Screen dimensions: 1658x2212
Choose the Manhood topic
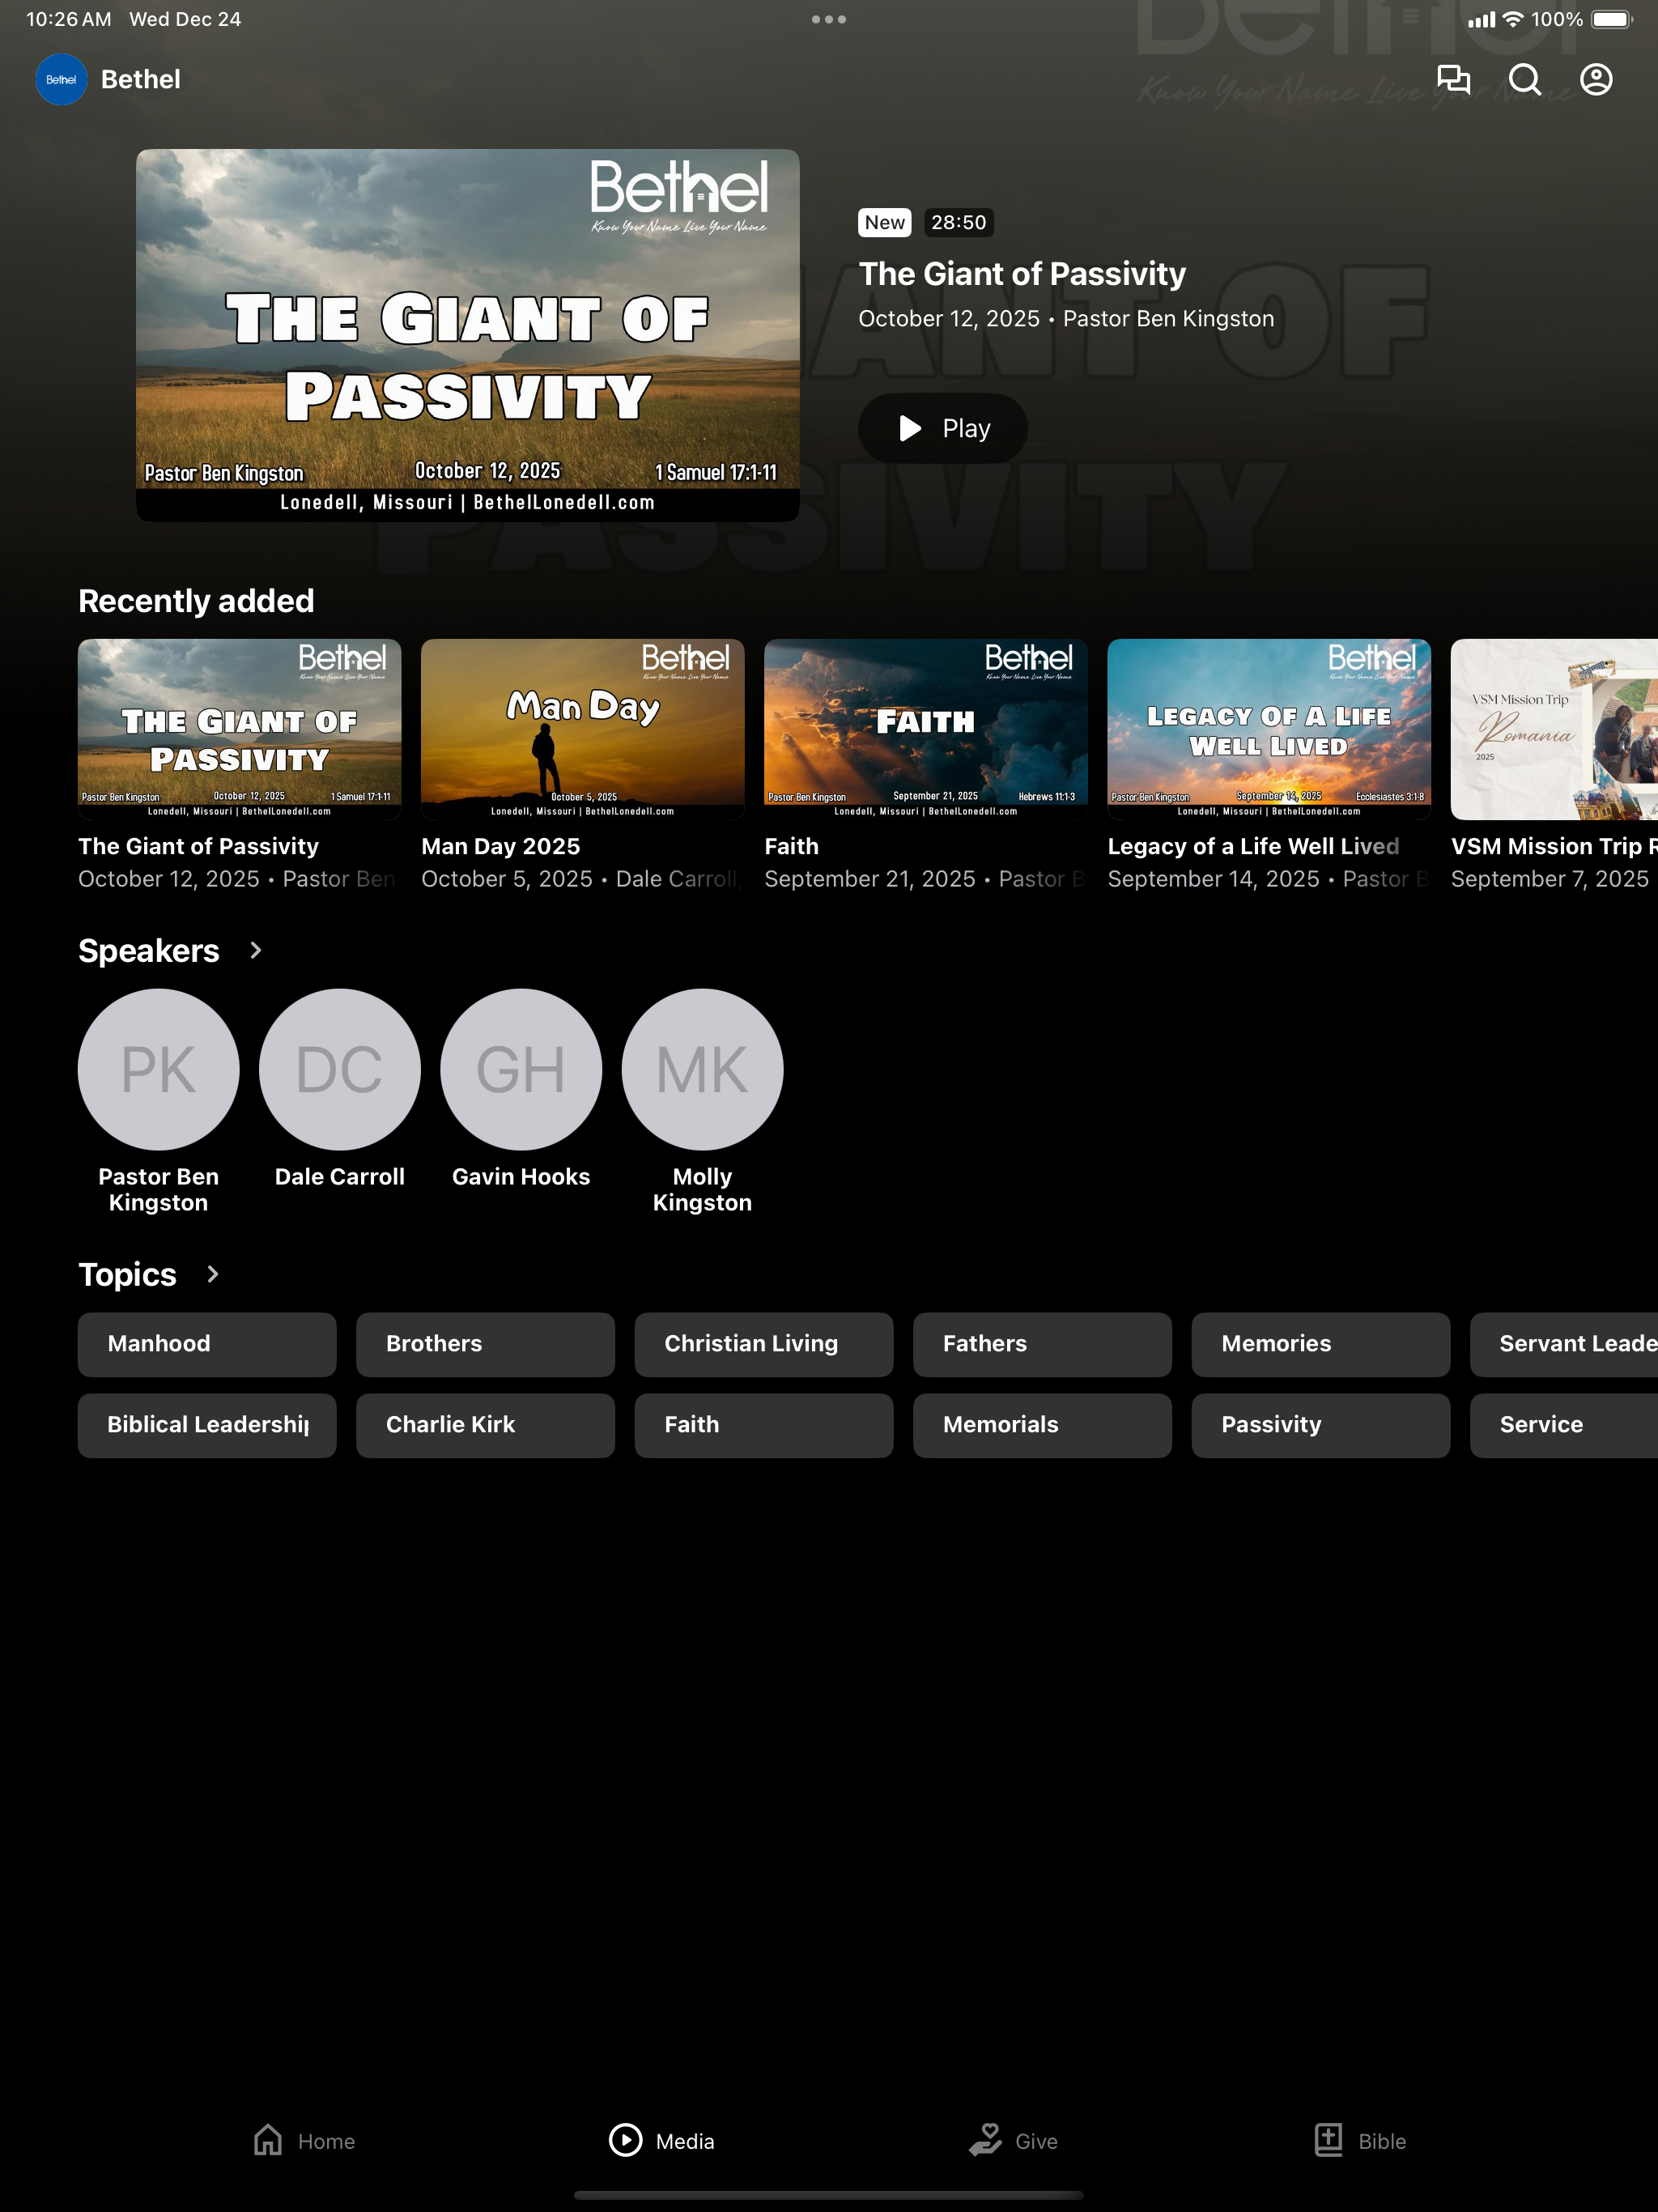point(207,1344)
